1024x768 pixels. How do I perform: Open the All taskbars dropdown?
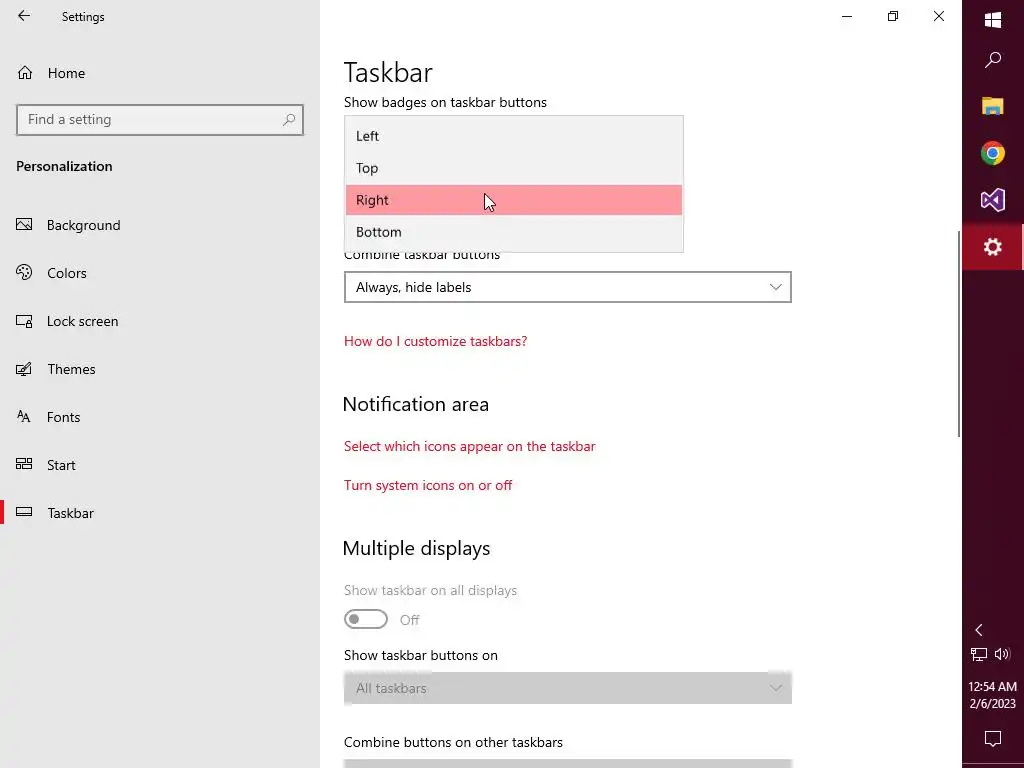pos(567,688)
